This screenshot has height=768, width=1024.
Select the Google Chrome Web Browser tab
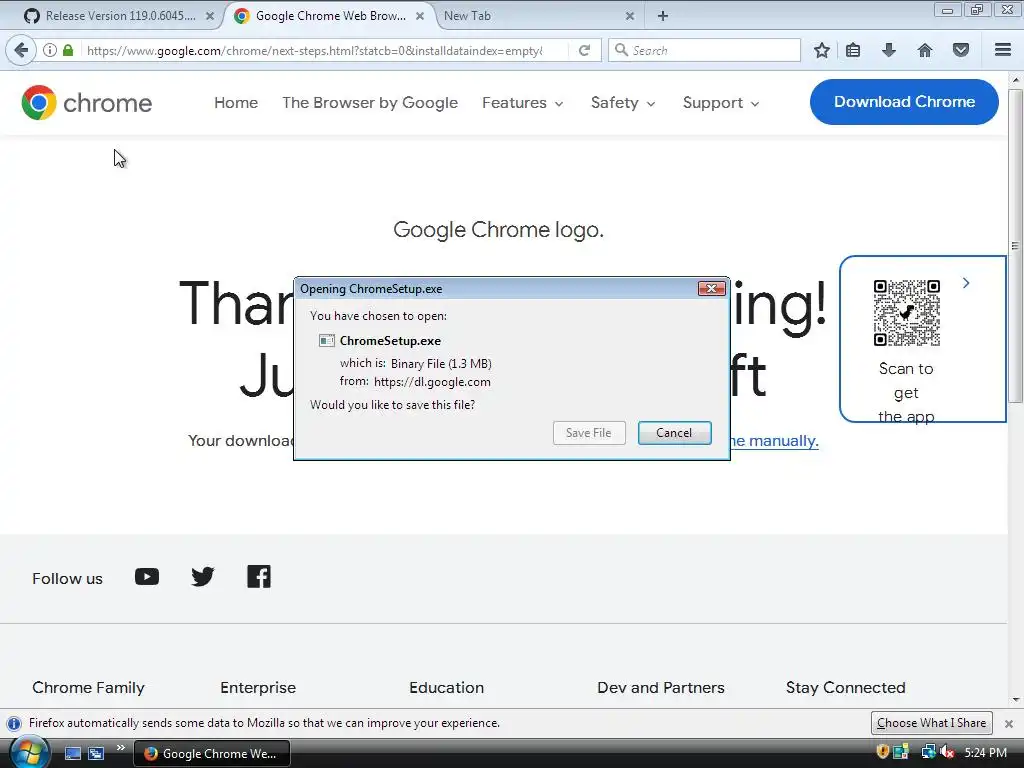click(330, 16)
